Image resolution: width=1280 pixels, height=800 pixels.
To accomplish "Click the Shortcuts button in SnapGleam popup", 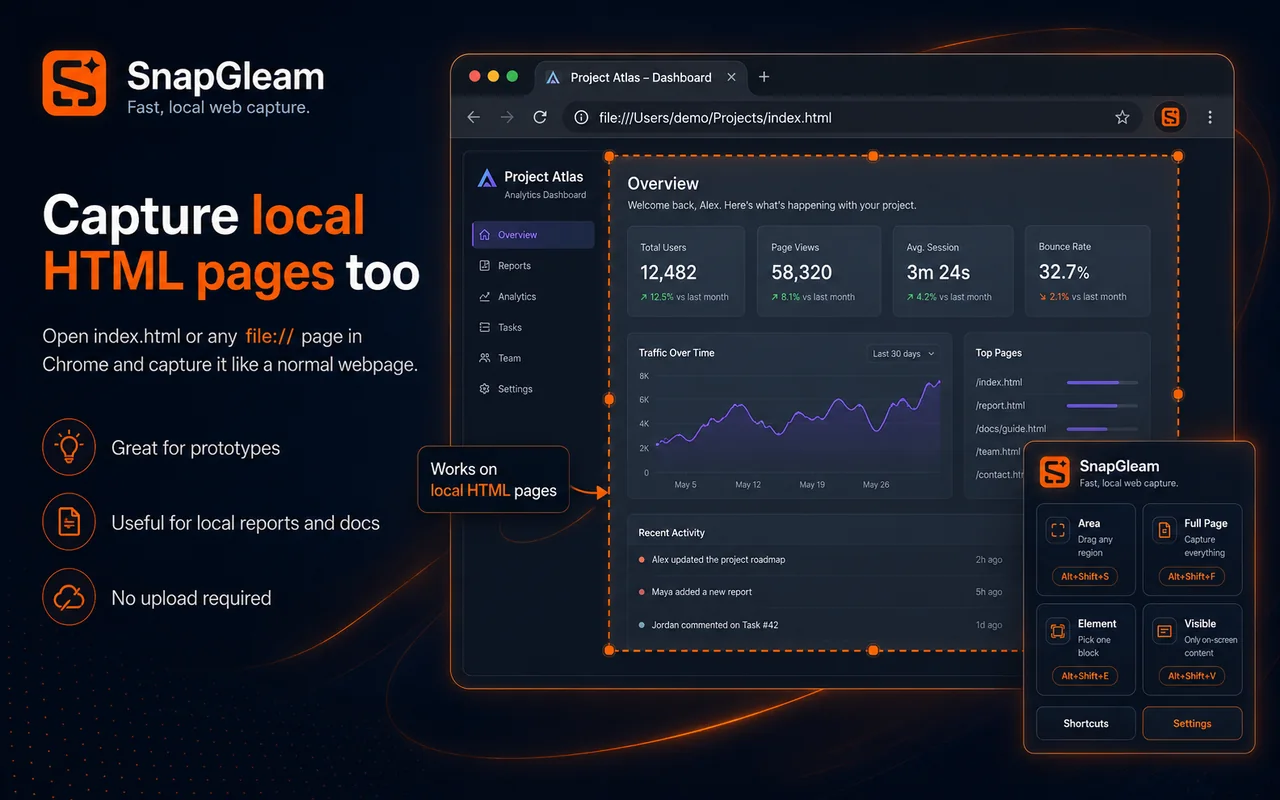I will (1086, 723).
